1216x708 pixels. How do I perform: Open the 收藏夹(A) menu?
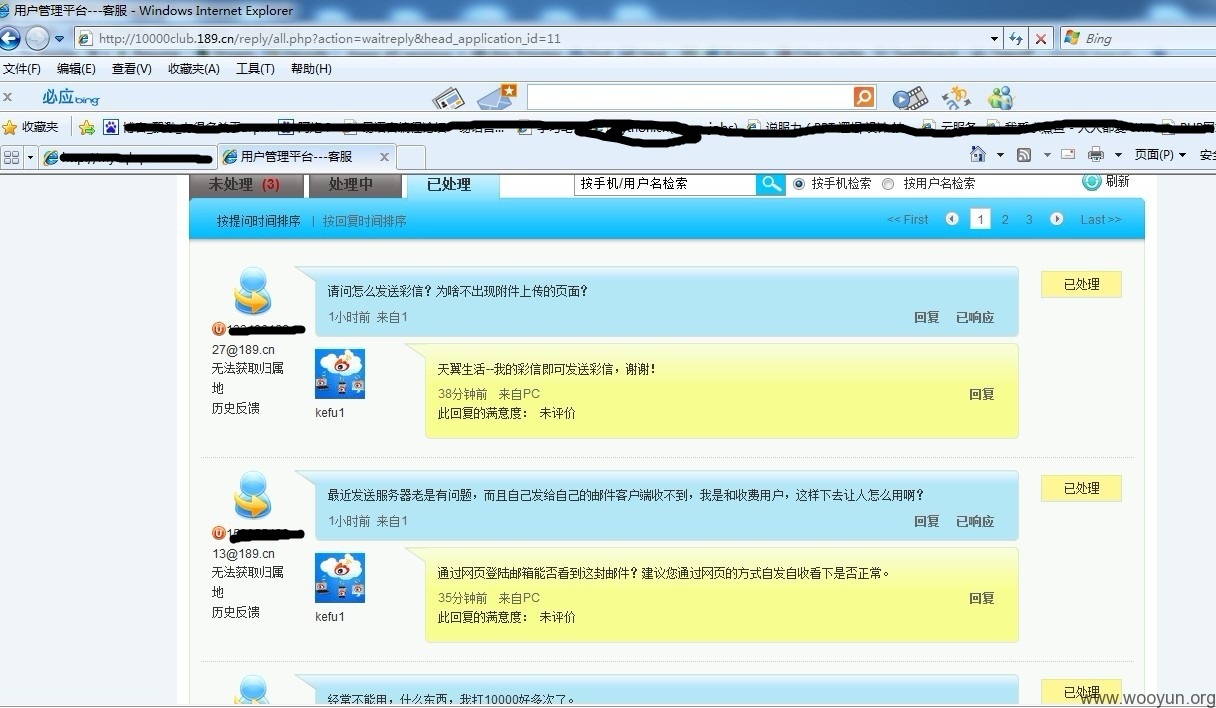(x=194, y=69)
